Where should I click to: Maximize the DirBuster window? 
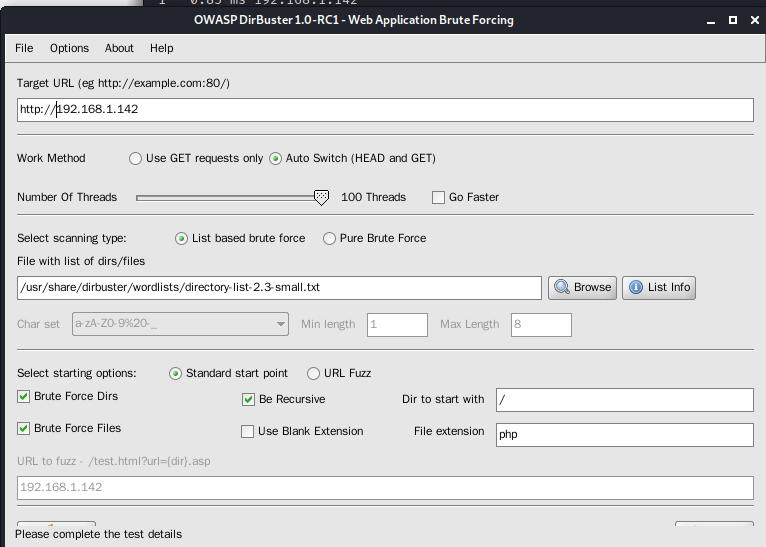click(733, 20)
